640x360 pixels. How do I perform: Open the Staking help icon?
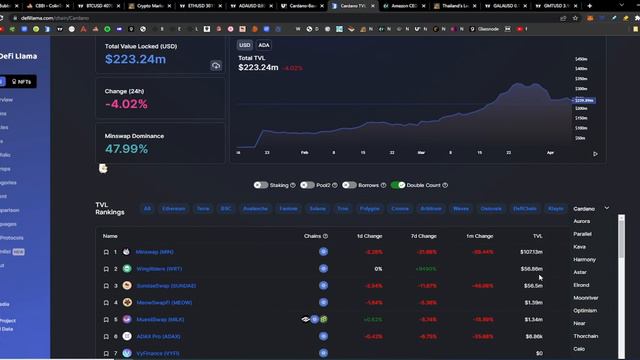[293, 185]
